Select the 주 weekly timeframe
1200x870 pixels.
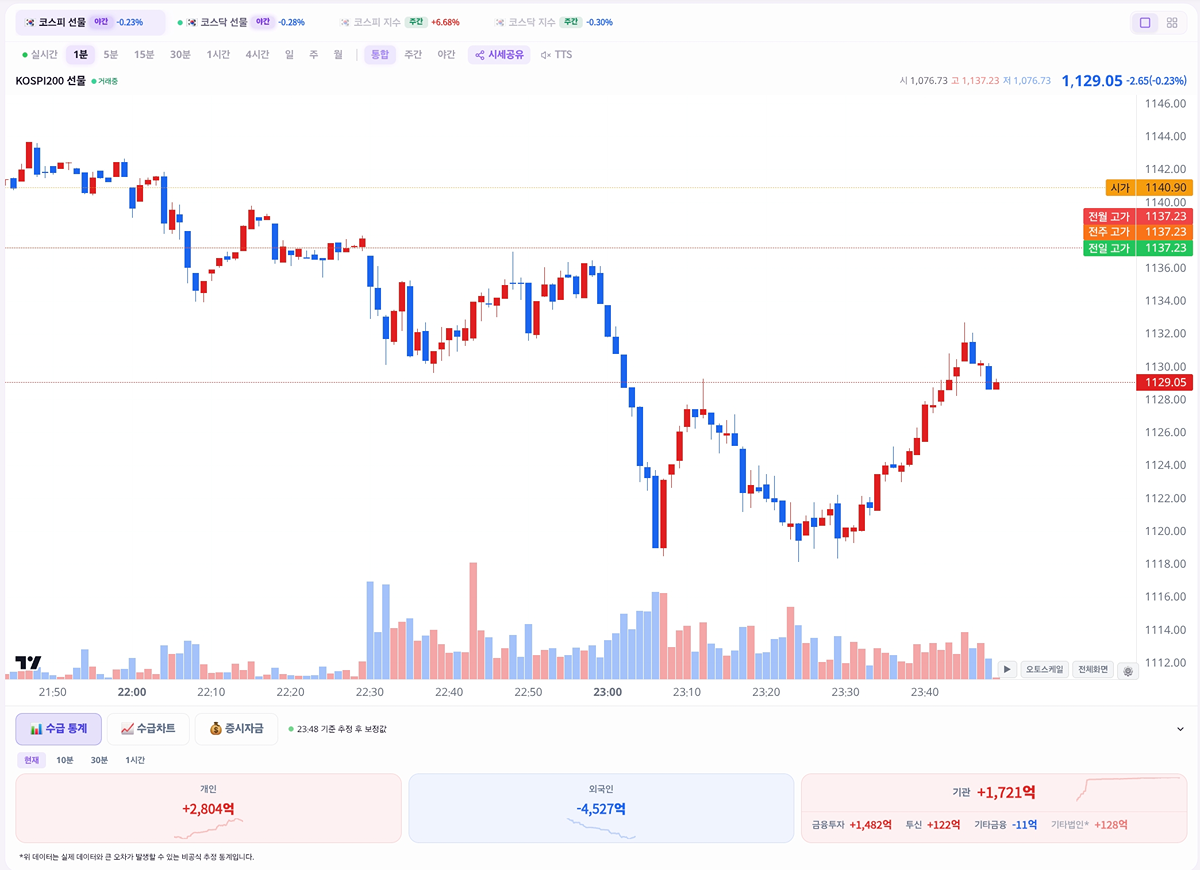pos(313,55)
